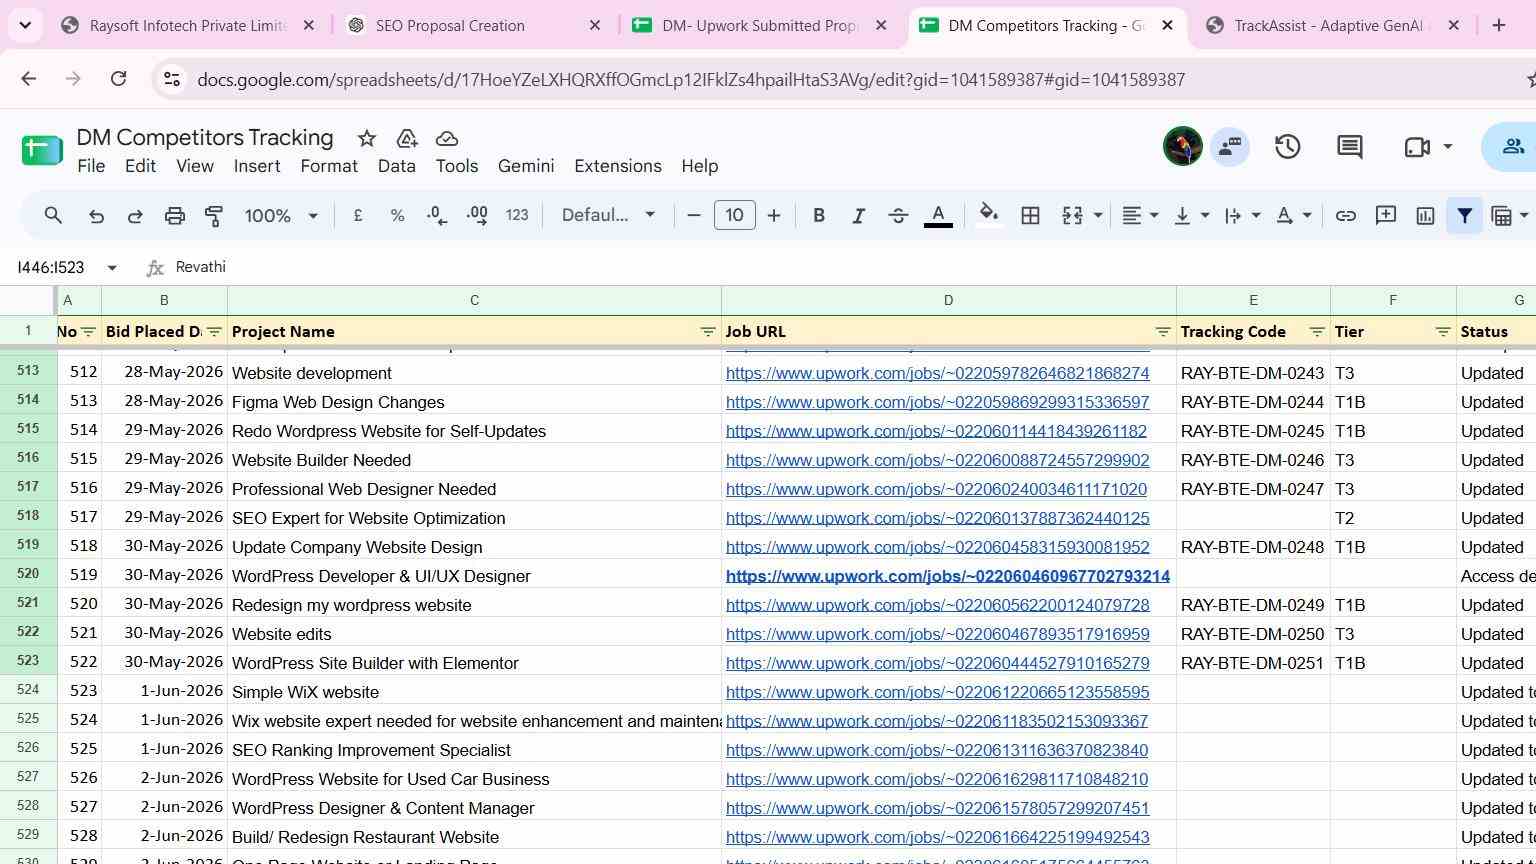Open the Tier column filter dropdown
This screenshot has height=864, width=1536.
[x=1442, y=331]
